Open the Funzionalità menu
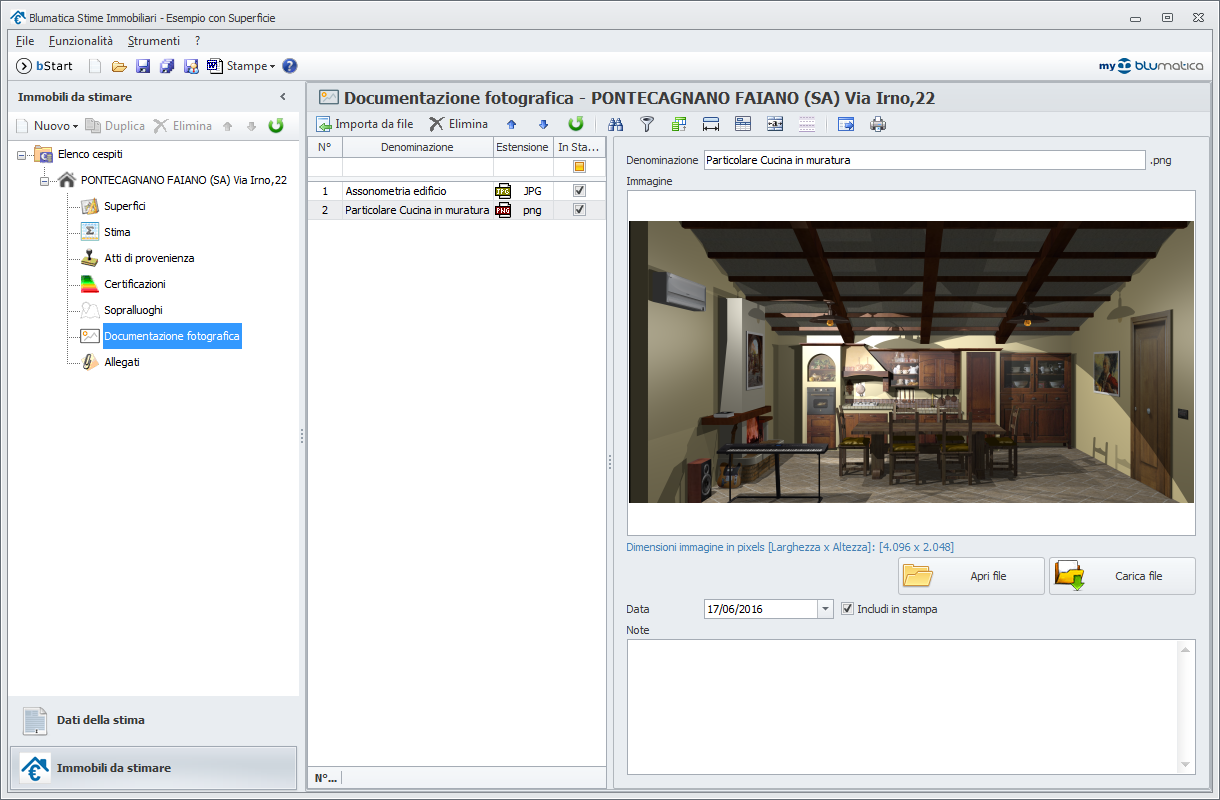The height and width of the screenshot is (800, 1220). tap(81, 41)
